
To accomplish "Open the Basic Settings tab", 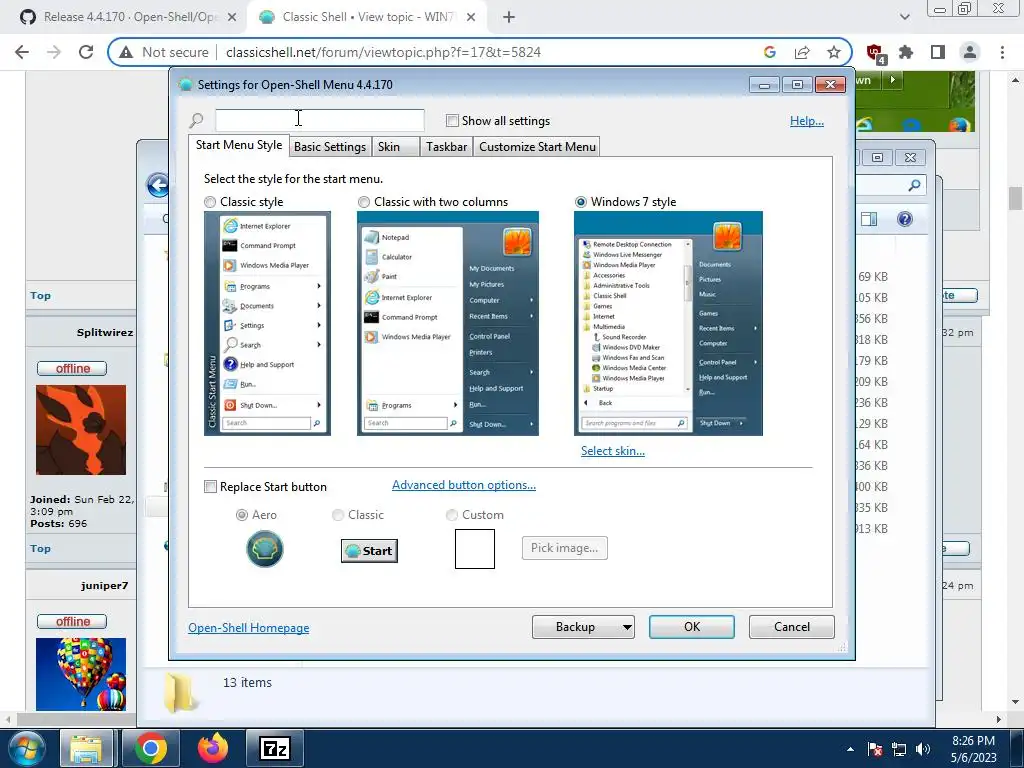I will (330, 146).
